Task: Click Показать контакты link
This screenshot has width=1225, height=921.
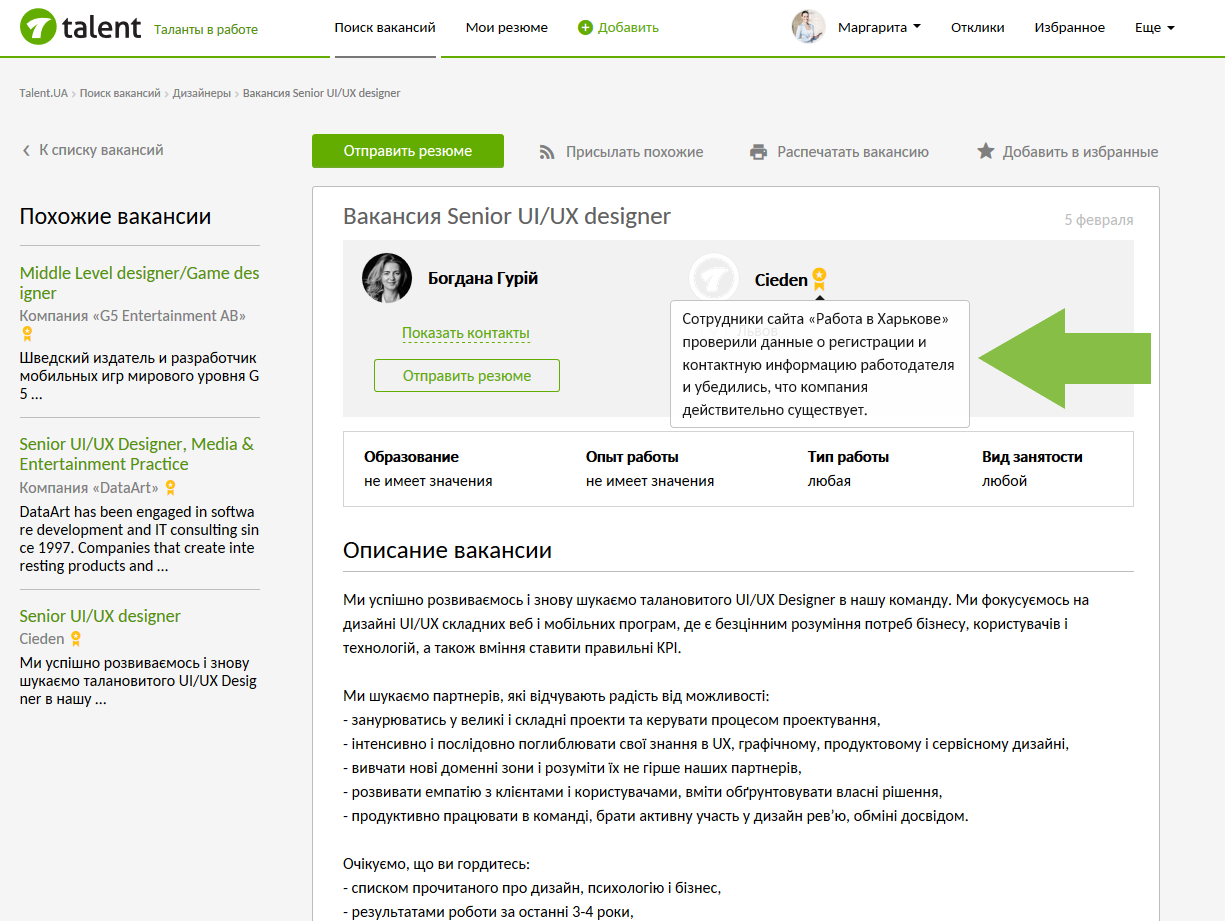Action: point(466,333)
